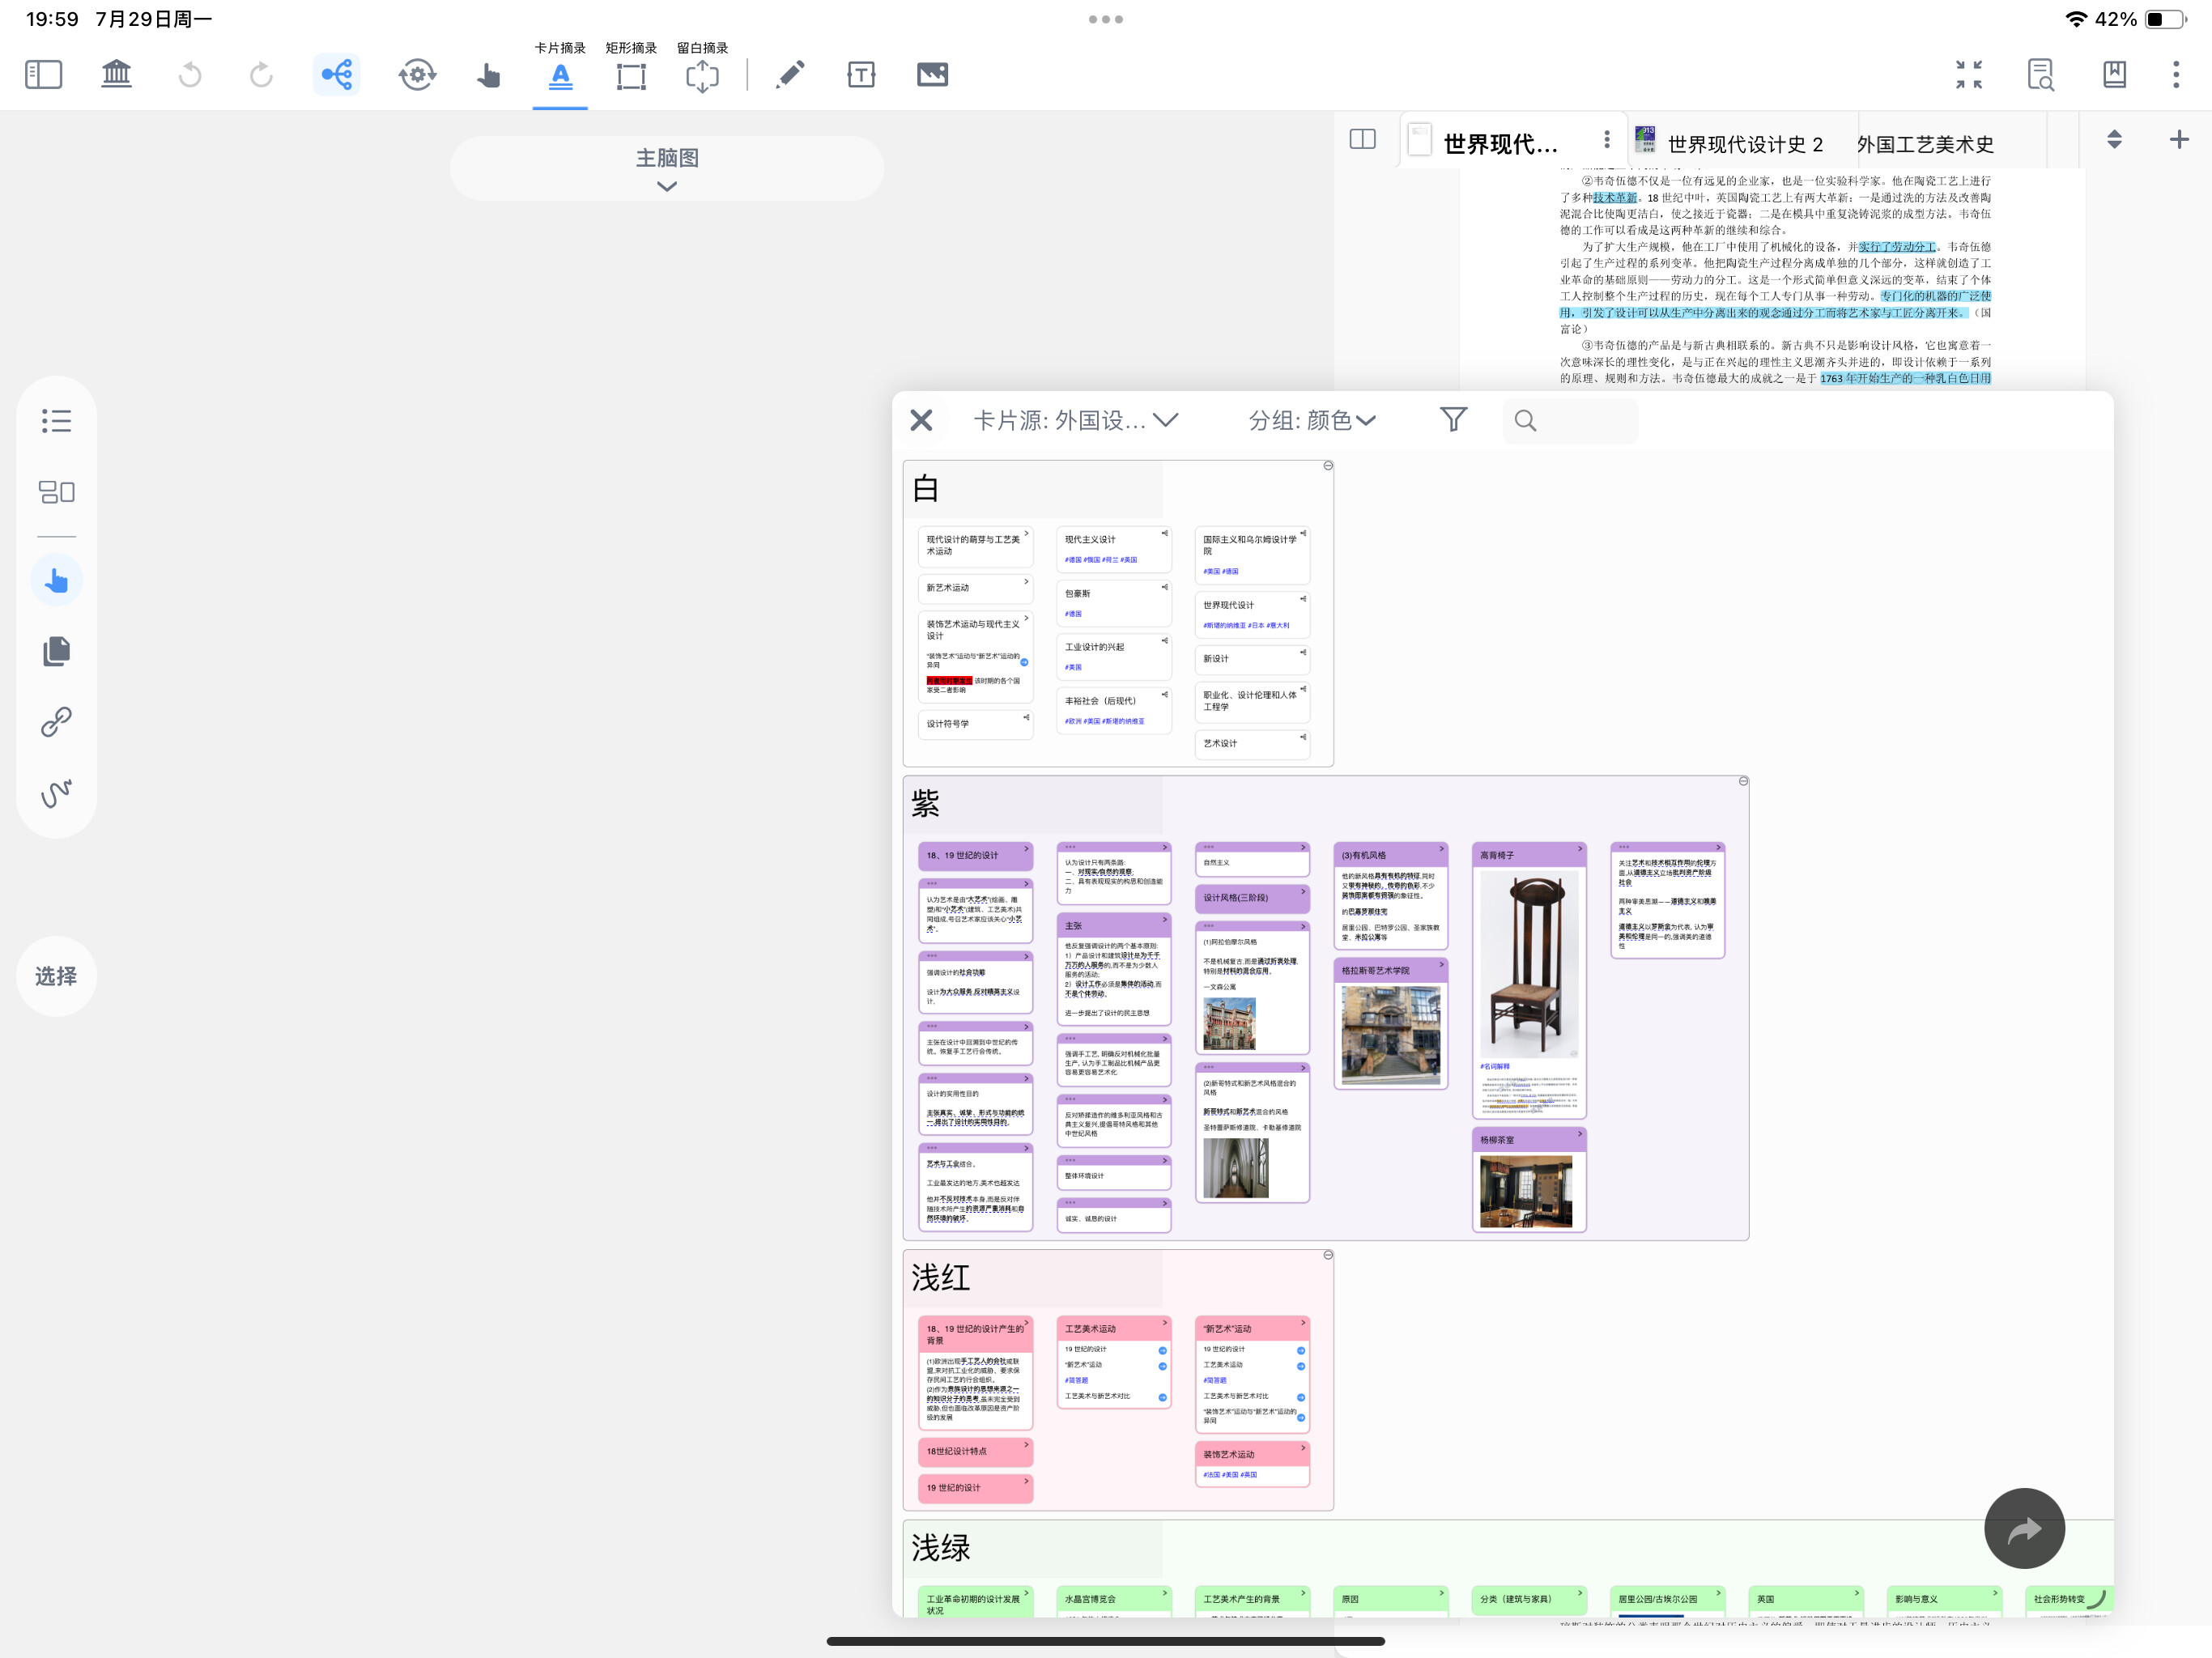Expand the 18世纪设计特点 card arrow
2212x1658 pixels.
coord(1026,1446)
